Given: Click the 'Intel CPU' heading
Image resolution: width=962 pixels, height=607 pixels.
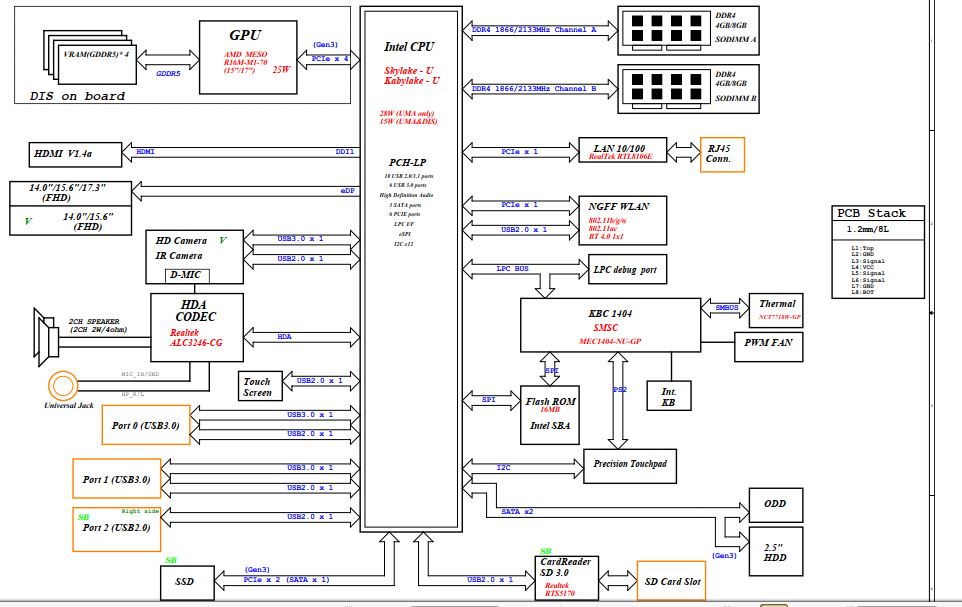Looking at the screenshot, I should tap(409, 47).
